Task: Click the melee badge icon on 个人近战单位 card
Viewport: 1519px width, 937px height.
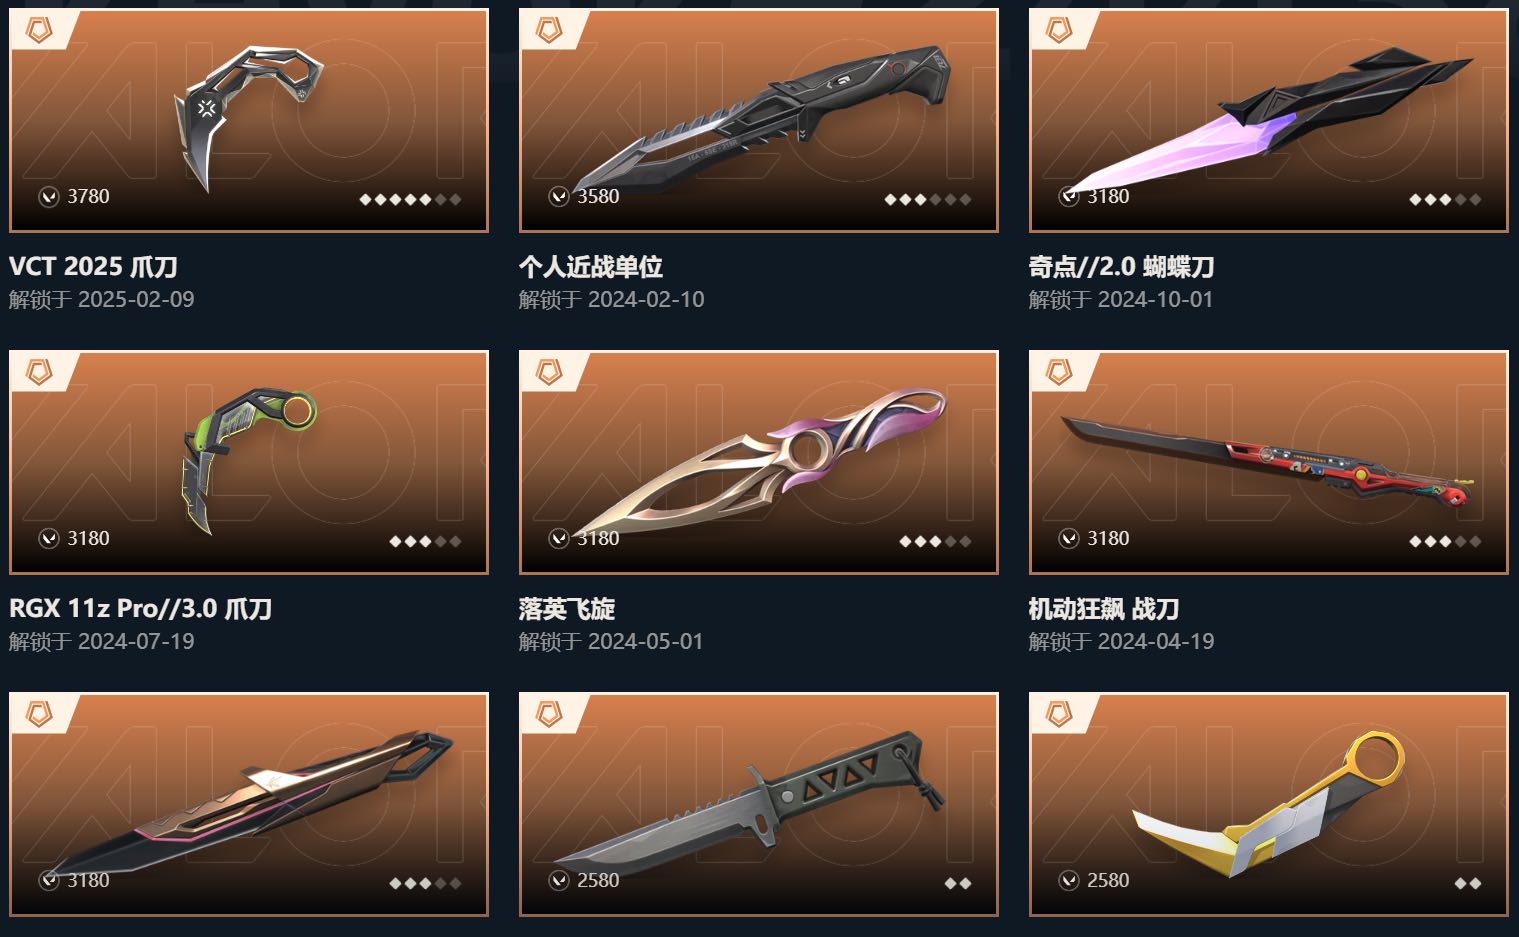Action: click(548, 31)
